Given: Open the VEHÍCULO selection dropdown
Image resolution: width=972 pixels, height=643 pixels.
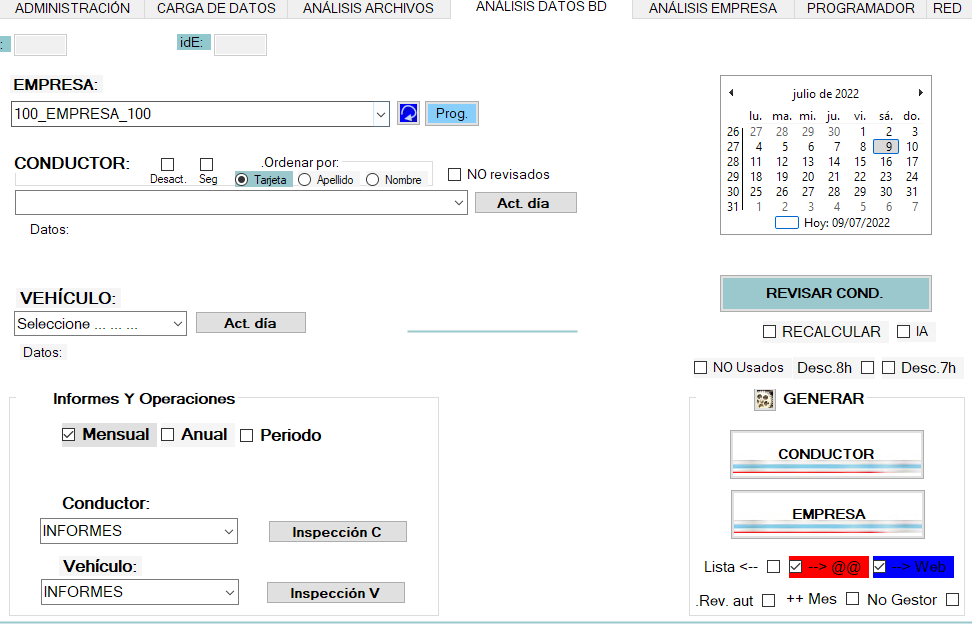Looking at the screenshot, I should coord(180,322).
